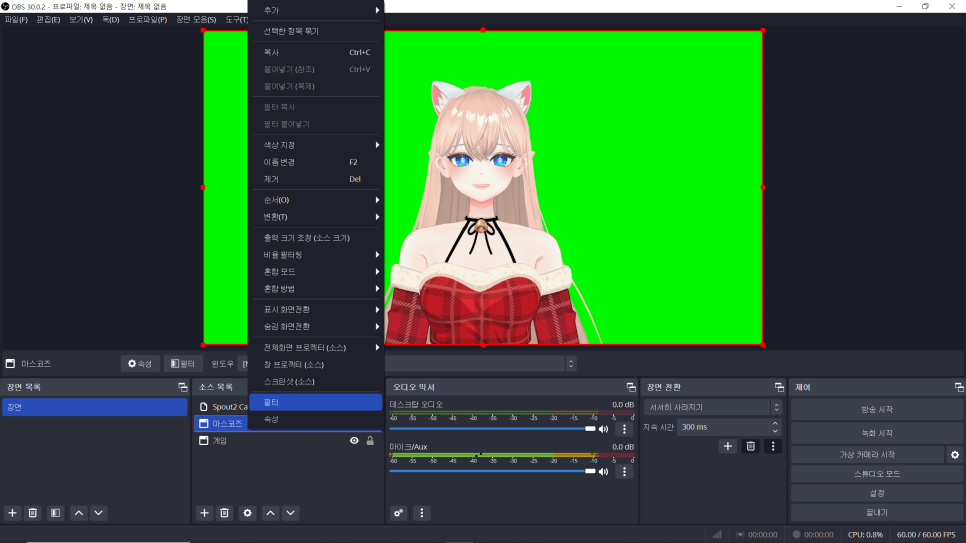Image resolution: width=966 pixels, height=543 pixels.
Task: Choose 복사 Ctrl+C in context menu
Action: click(x=316, y=52)
